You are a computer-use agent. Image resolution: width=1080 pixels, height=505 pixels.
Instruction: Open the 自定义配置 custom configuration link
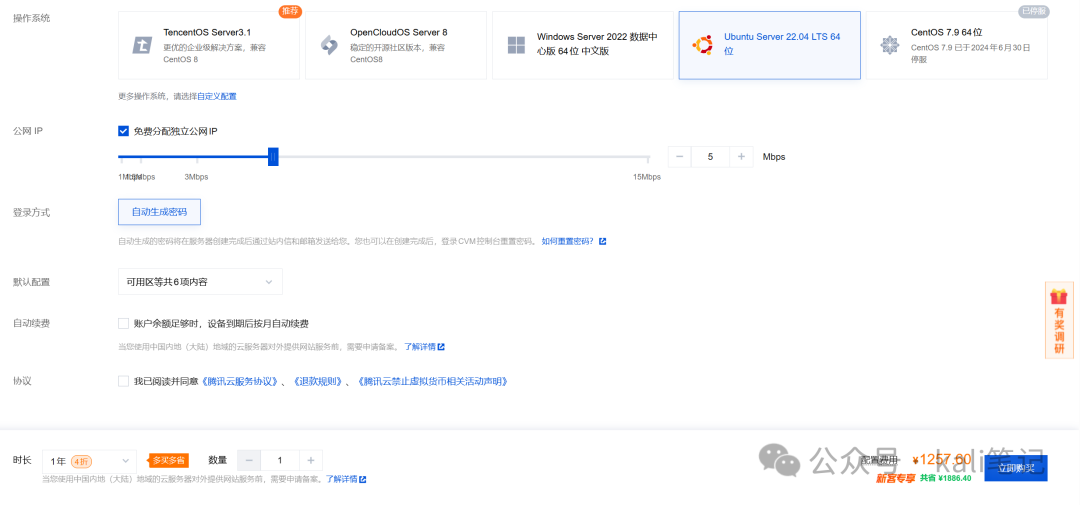click(216, 97)
